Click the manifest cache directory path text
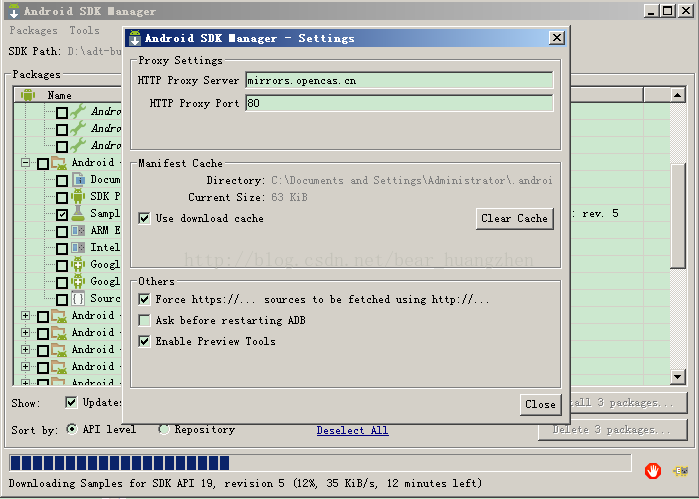This screenshot has height=499, width=699. [411, 180]
